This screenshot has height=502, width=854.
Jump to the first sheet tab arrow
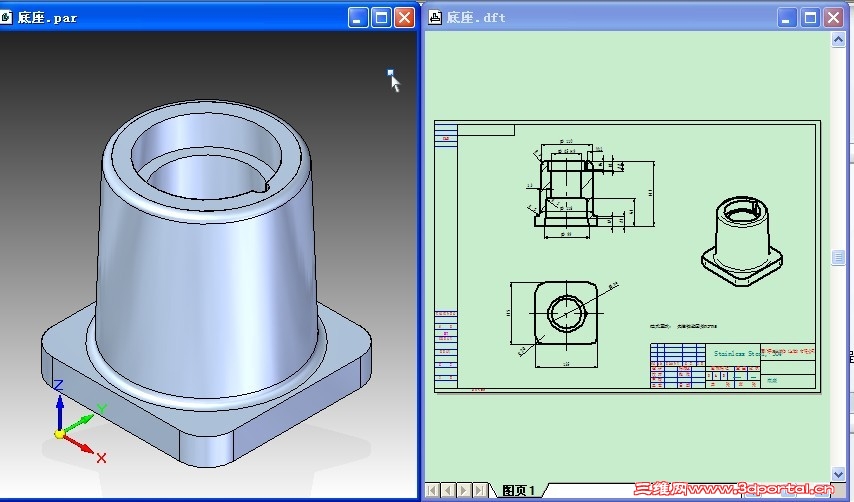pyautogui.click(x=432, y=490)
